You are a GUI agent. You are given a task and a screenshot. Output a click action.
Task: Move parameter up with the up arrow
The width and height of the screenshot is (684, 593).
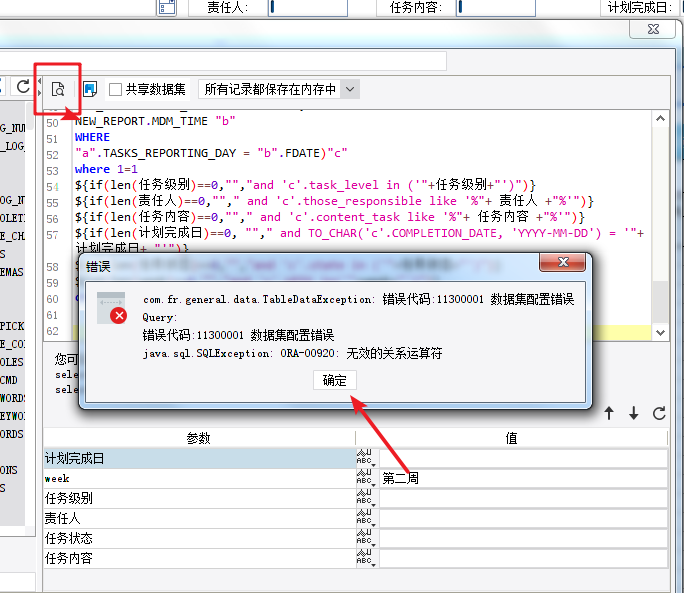pyautogui.click(x=609, y=413)
